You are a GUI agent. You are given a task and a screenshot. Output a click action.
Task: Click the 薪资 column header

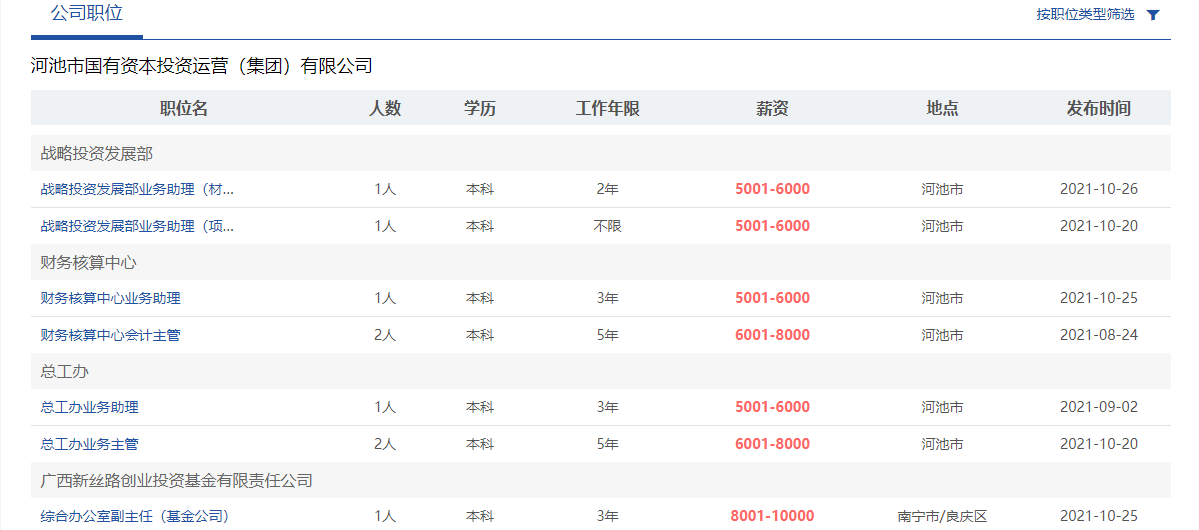click(x=772, y=109)
